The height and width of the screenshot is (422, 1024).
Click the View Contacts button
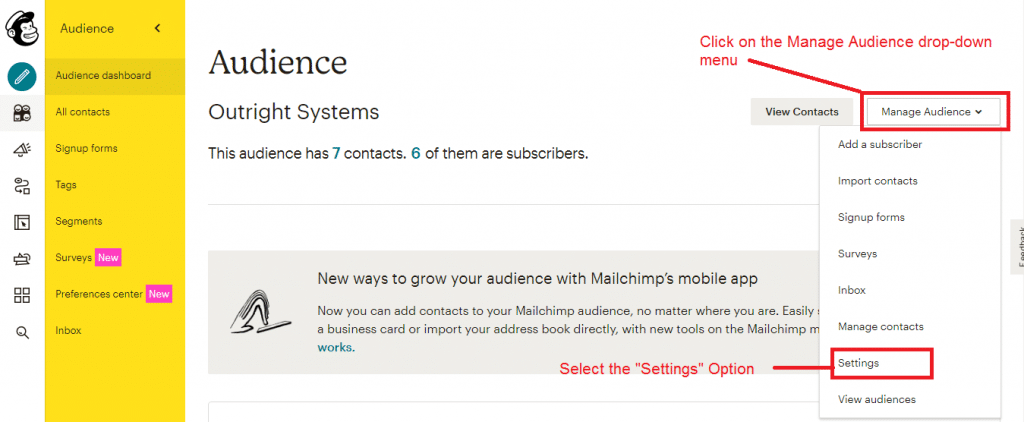click(x=801, y=112)
